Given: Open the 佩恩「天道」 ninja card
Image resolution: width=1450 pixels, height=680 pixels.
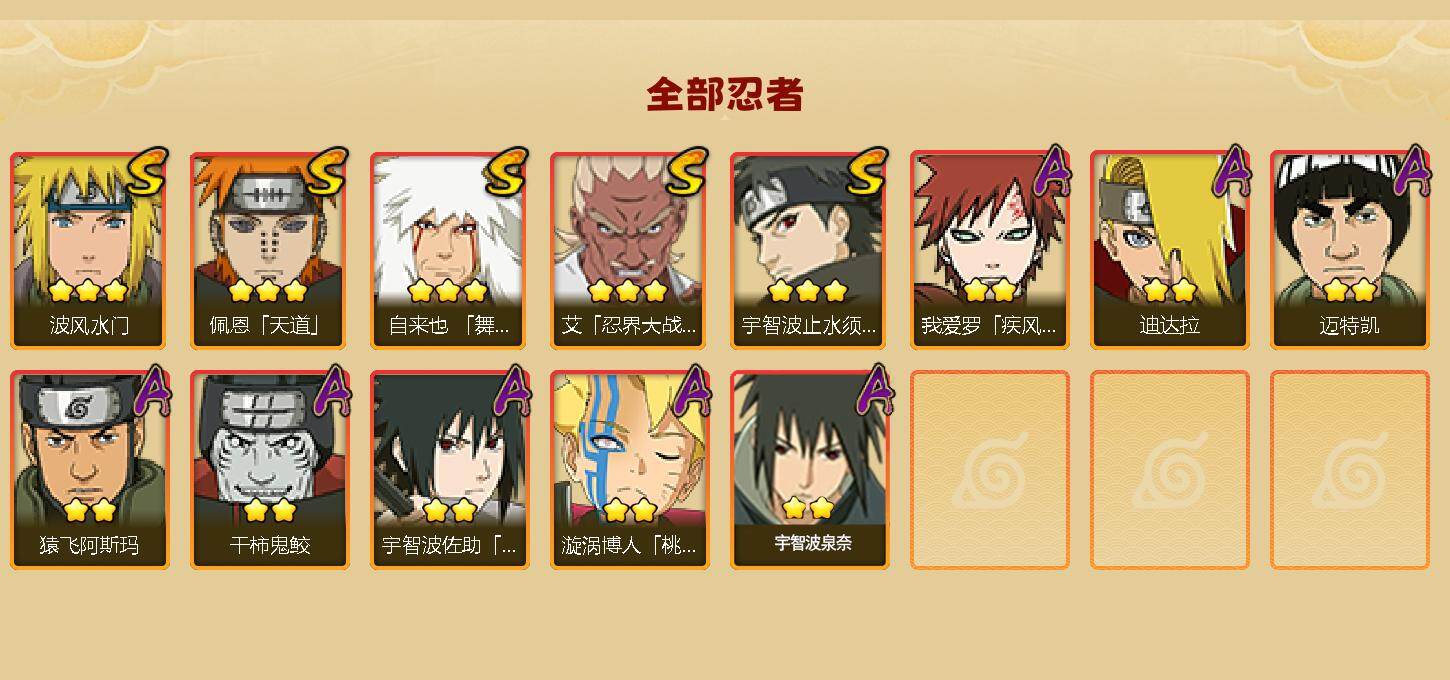Looking at the screenshot, I should click(270, 250).
